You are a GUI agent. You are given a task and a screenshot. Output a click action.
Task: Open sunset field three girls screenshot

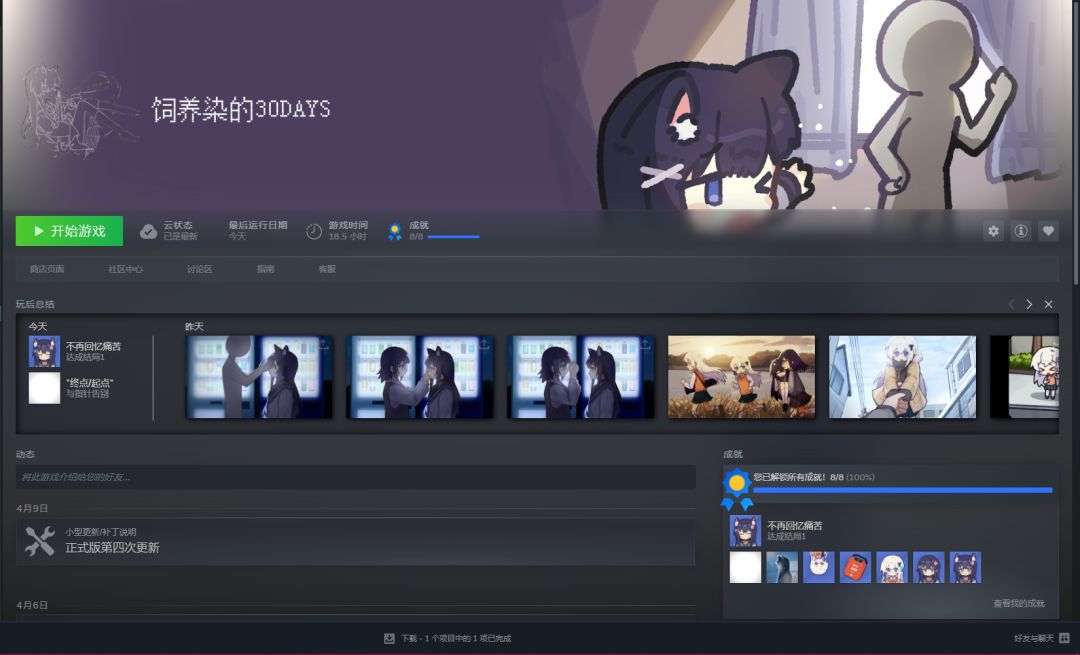tap(742, 377)
